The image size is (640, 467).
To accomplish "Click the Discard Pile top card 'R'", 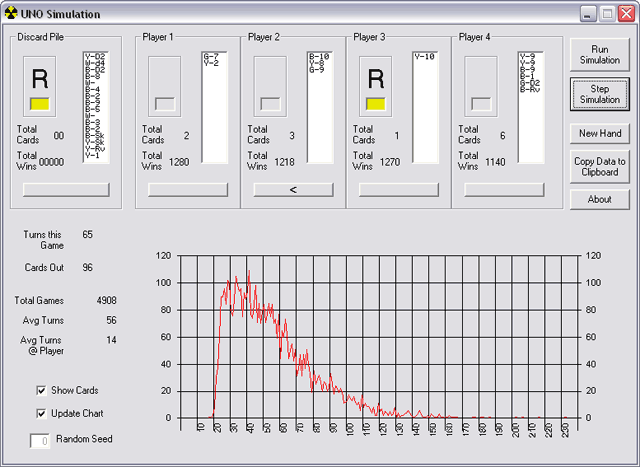I will 40,79.
